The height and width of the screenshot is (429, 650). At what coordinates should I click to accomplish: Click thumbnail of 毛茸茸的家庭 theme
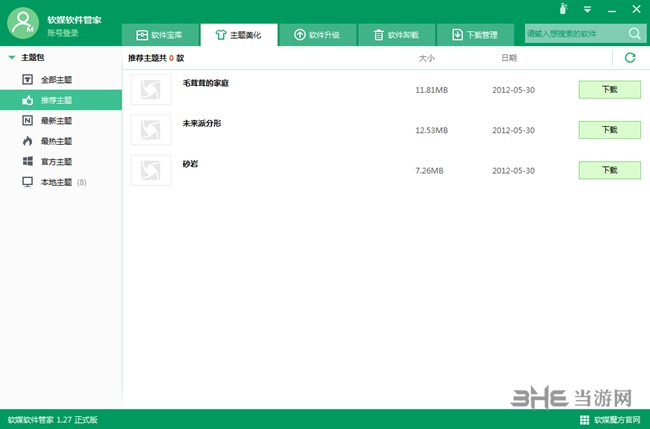pyautogui.click(x=151, y=90)
